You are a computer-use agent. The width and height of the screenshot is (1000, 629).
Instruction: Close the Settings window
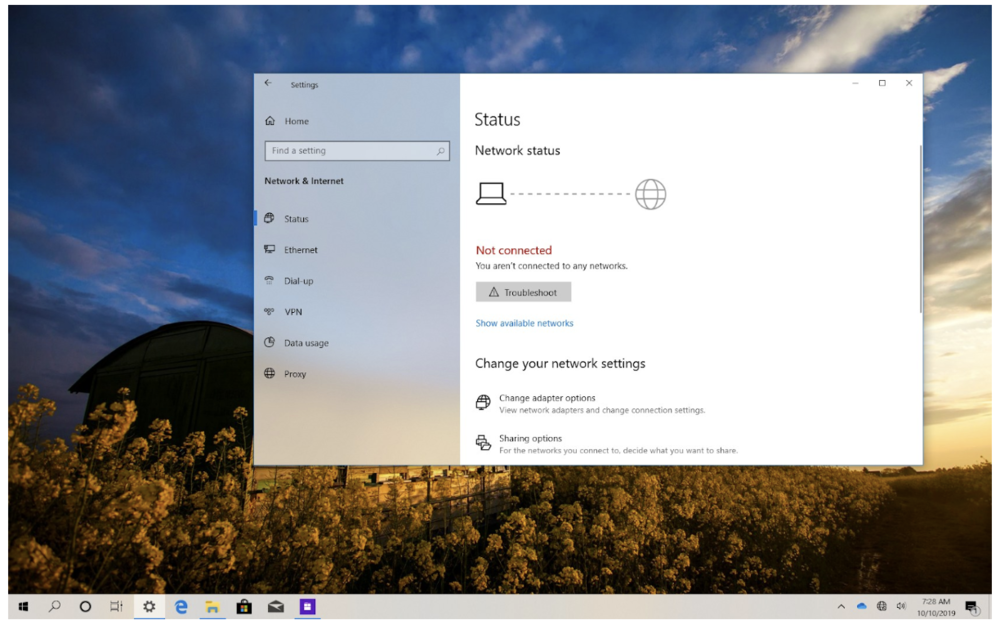click(909, 83)
